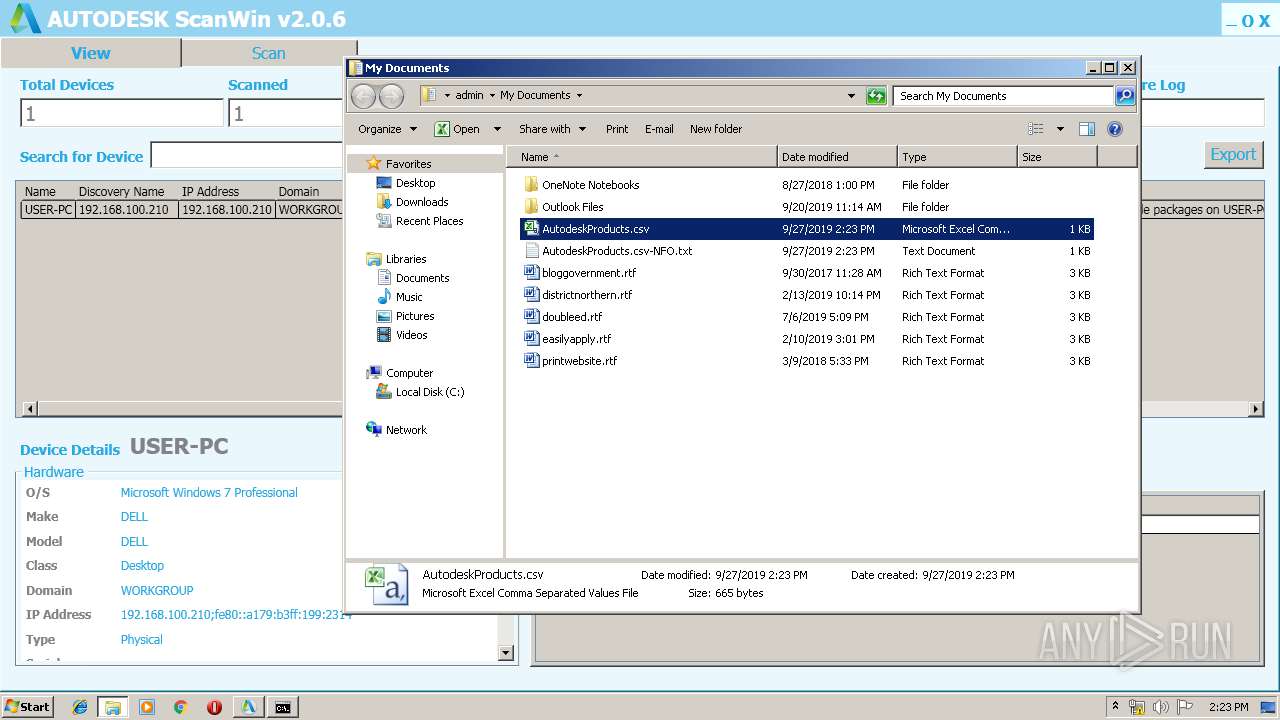Image resolution: width=1280 pixels, height=720 pixels.
Task: Open the Music library
Action: pyautogui.click(x=409, y=297)
